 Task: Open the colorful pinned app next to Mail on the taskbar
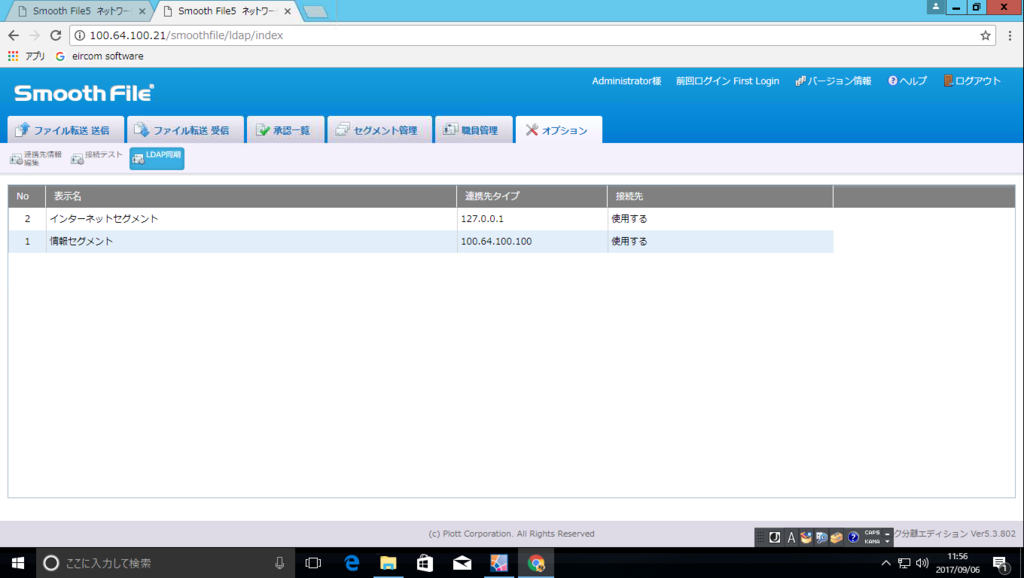[x=499, y=562]
